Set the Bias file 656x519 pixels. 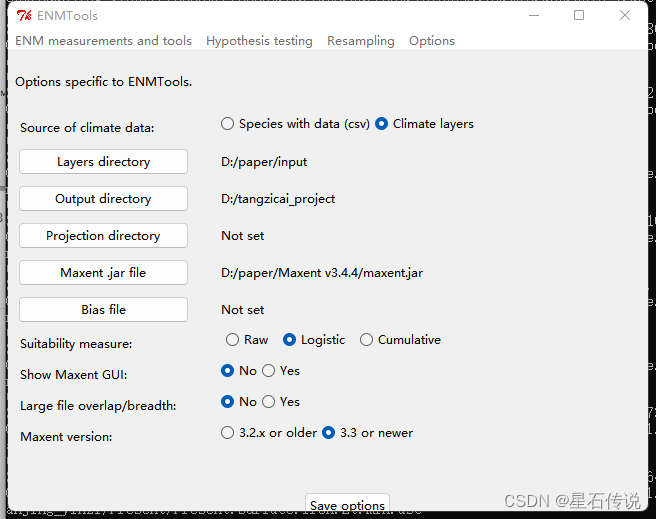tap(103, 309)
